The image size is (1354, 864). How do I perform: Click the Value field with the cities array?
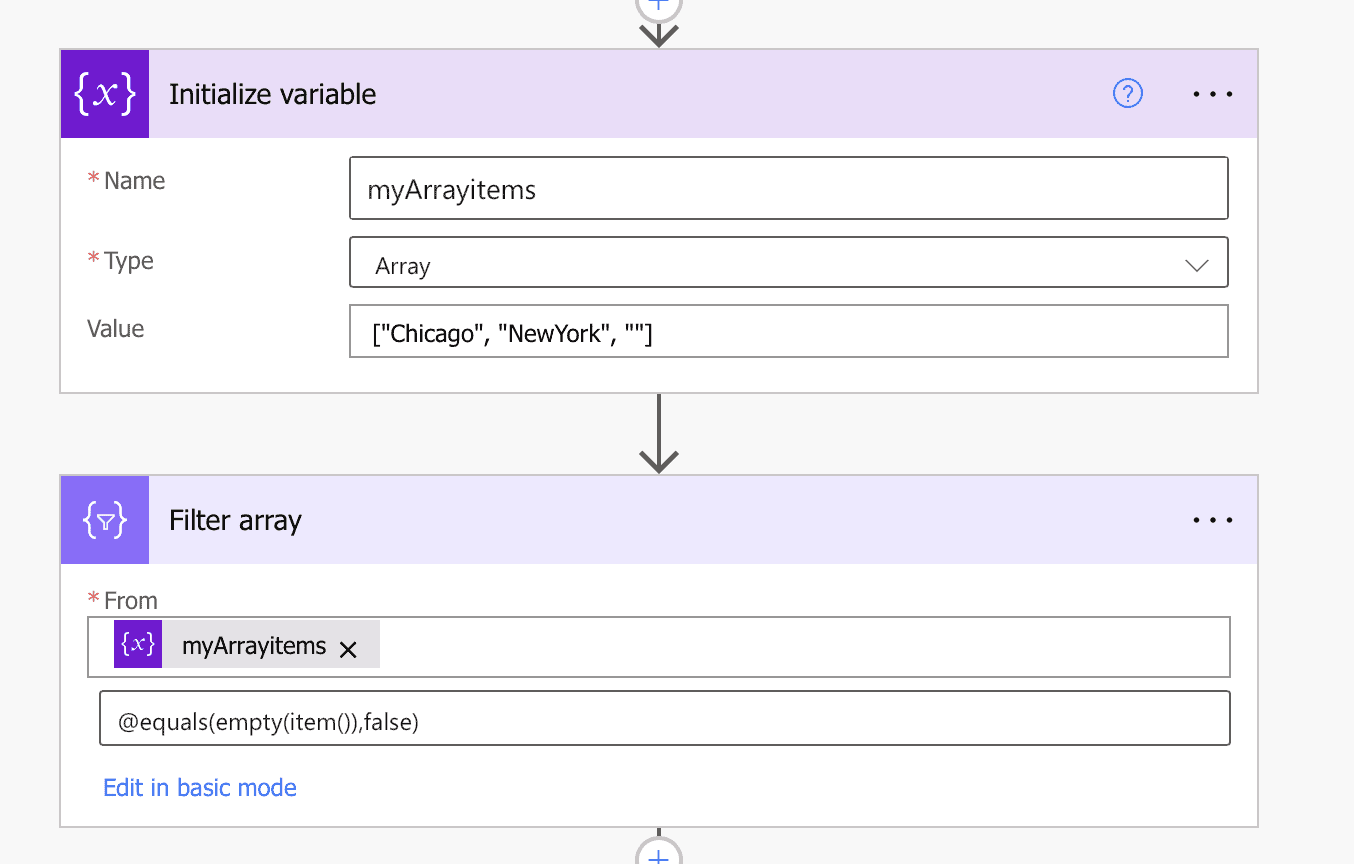[789, 332]
